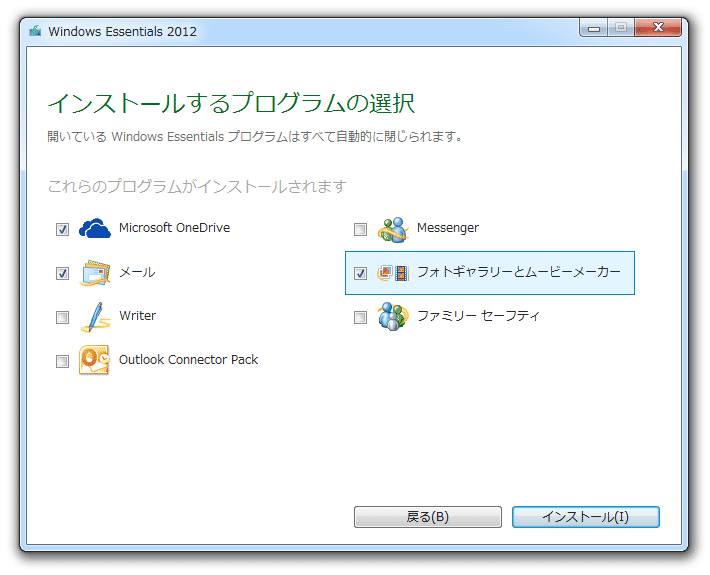The width and height of the screenshot is (710, 575).
Task: Check the Messenger checkbox
Action: tap(360, 230)
